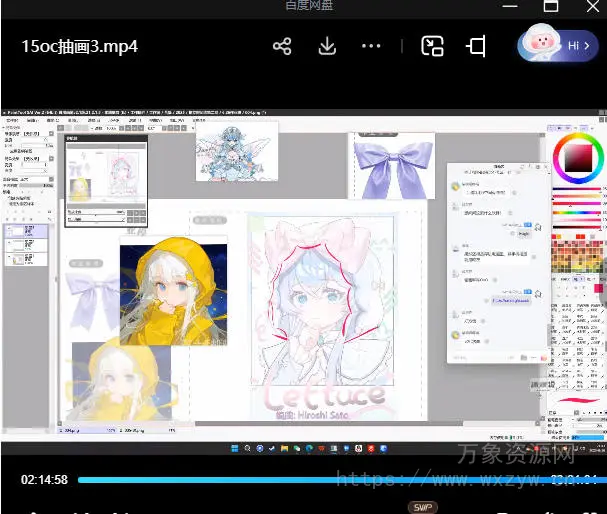Image resolution: width=607 pixels, height=514 pixels.
Task: Click the Windows Start icon in recorded taskbar
Action: click(x=233, y=445)
